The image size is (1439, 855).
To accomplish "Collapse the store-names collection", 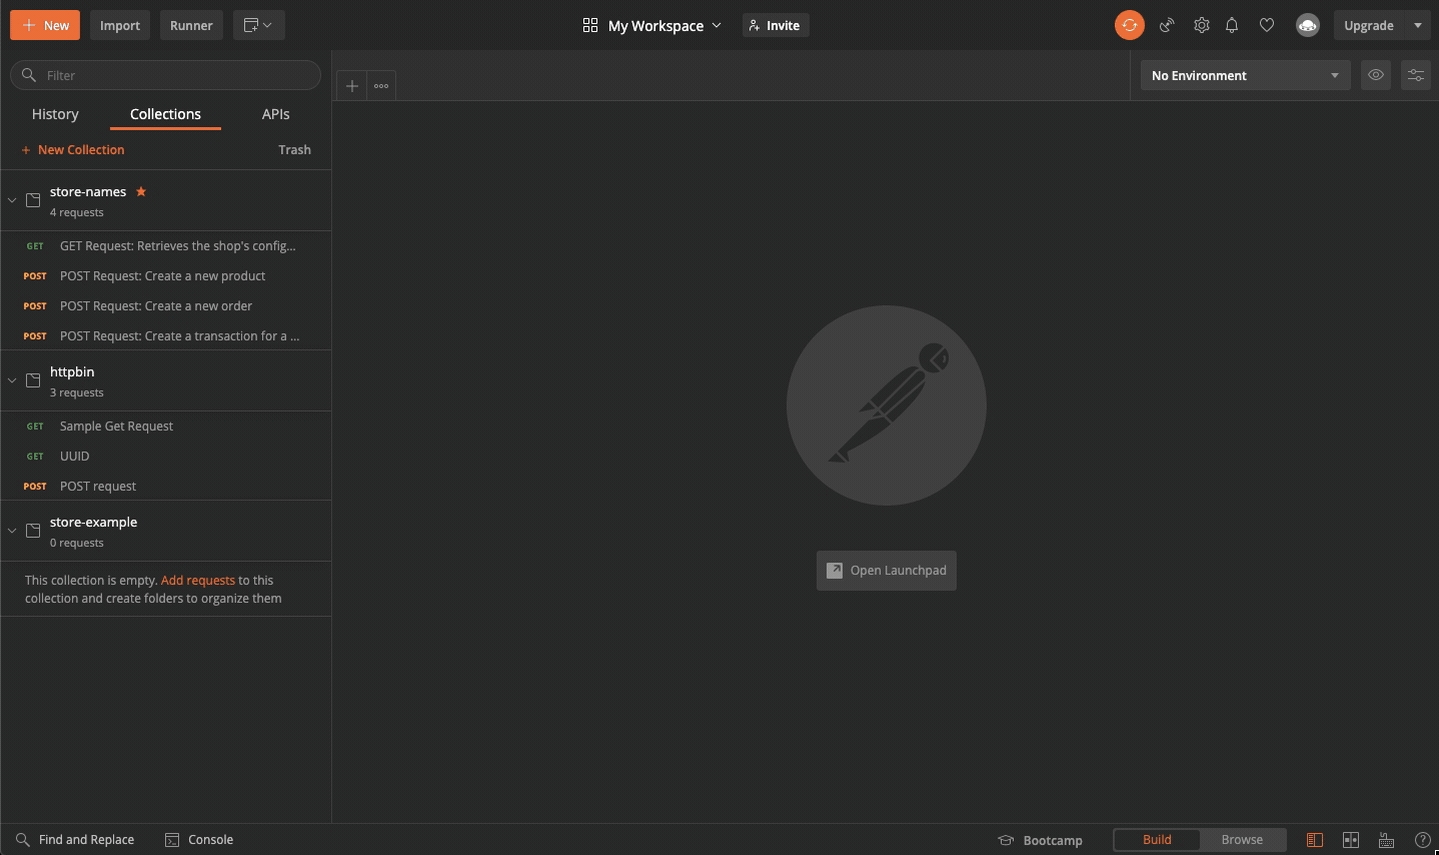I will (12, 200).
